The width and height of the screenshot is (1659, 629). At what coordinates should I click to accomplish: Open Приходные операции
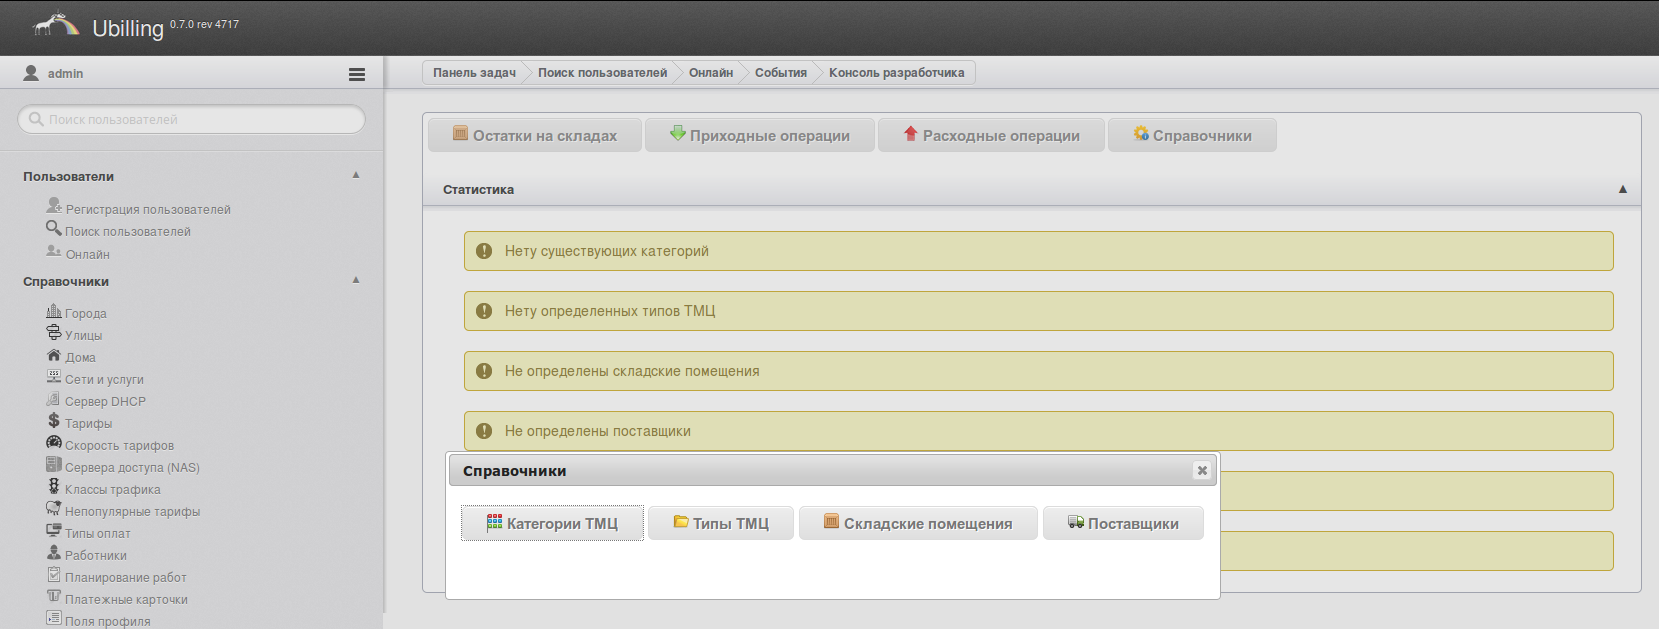tap(760, 136)
